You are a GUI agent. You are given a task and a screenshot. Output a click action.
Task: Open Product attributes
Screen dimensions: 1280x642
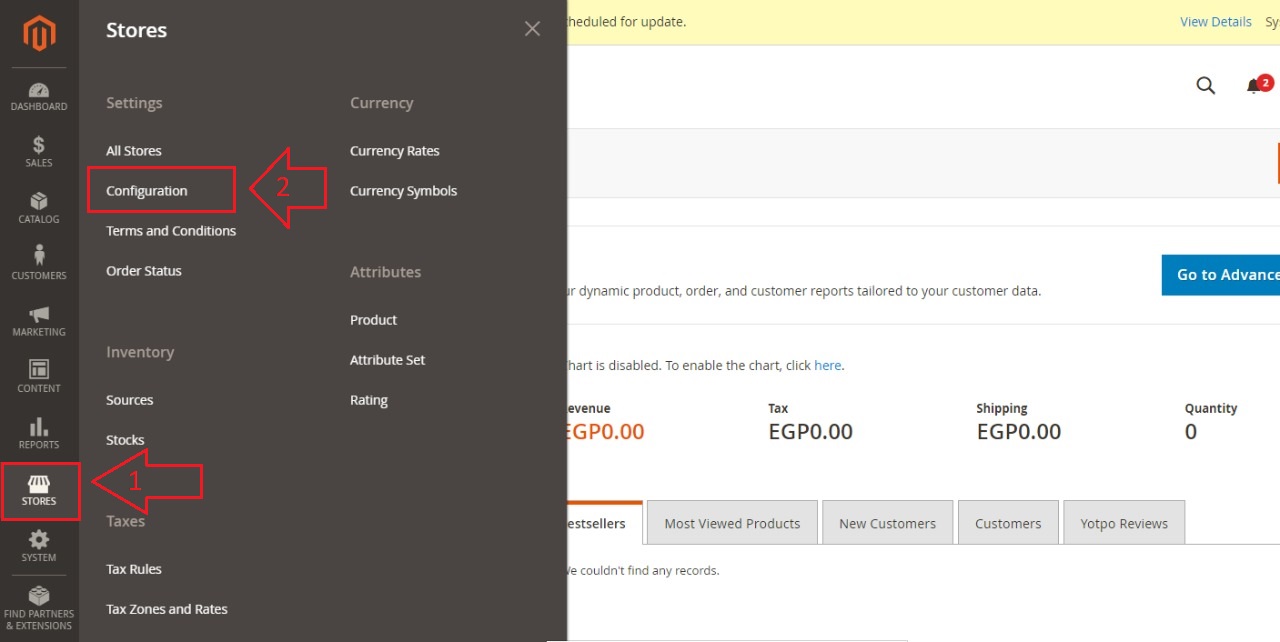click(373, 320)
